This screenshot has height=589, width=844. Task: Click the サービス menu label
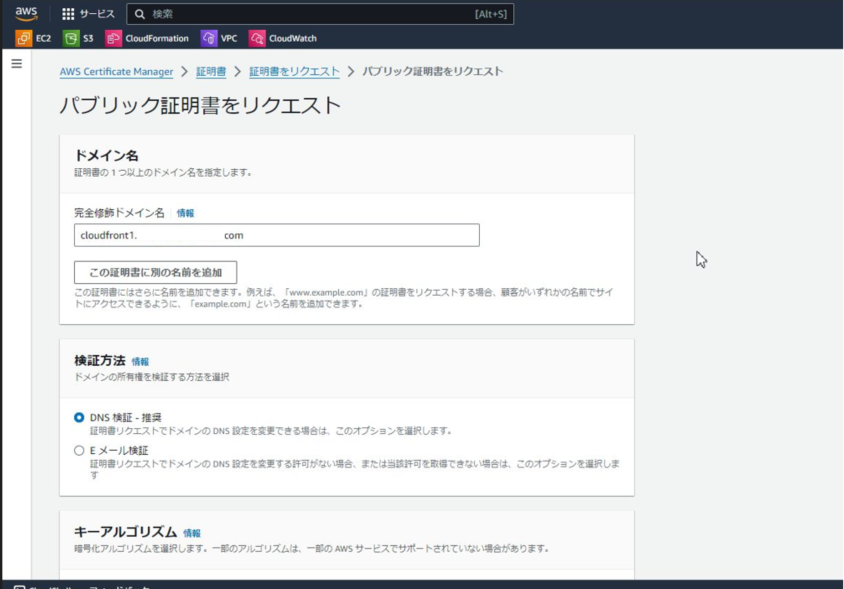point(97,14)
